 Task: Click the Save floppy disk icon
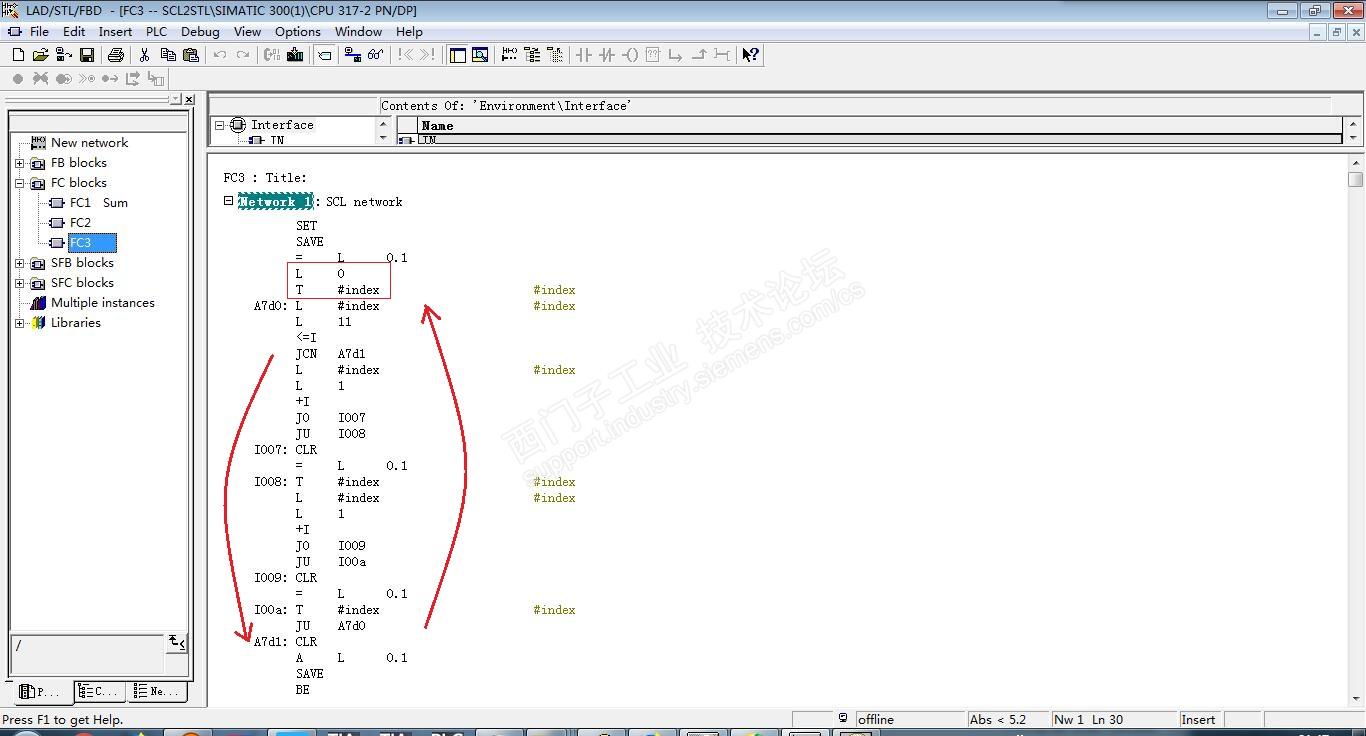[87, 55]
